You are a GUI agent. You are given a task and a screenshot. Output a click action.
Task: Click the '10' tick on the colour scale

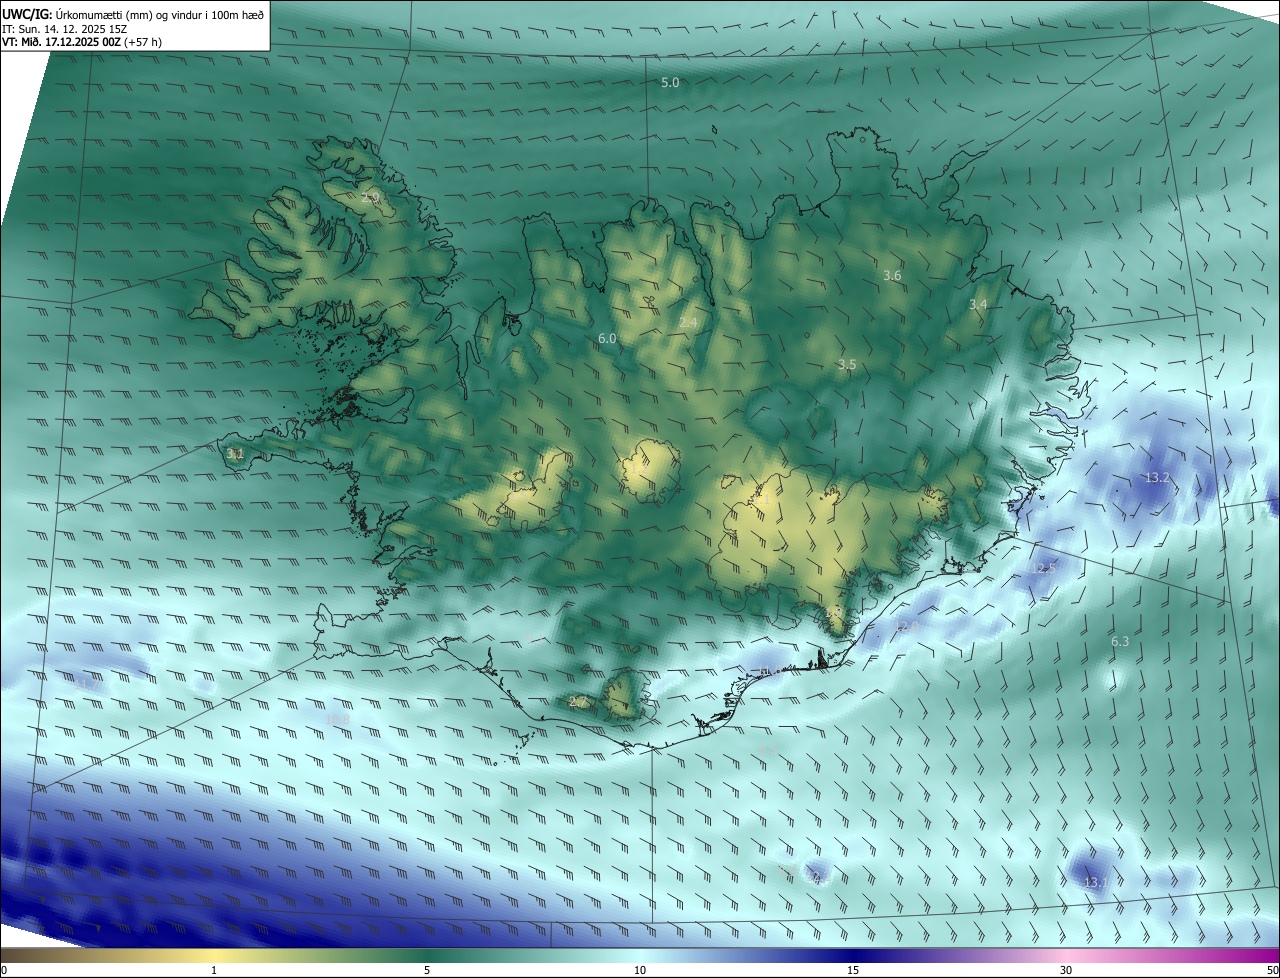640,970
